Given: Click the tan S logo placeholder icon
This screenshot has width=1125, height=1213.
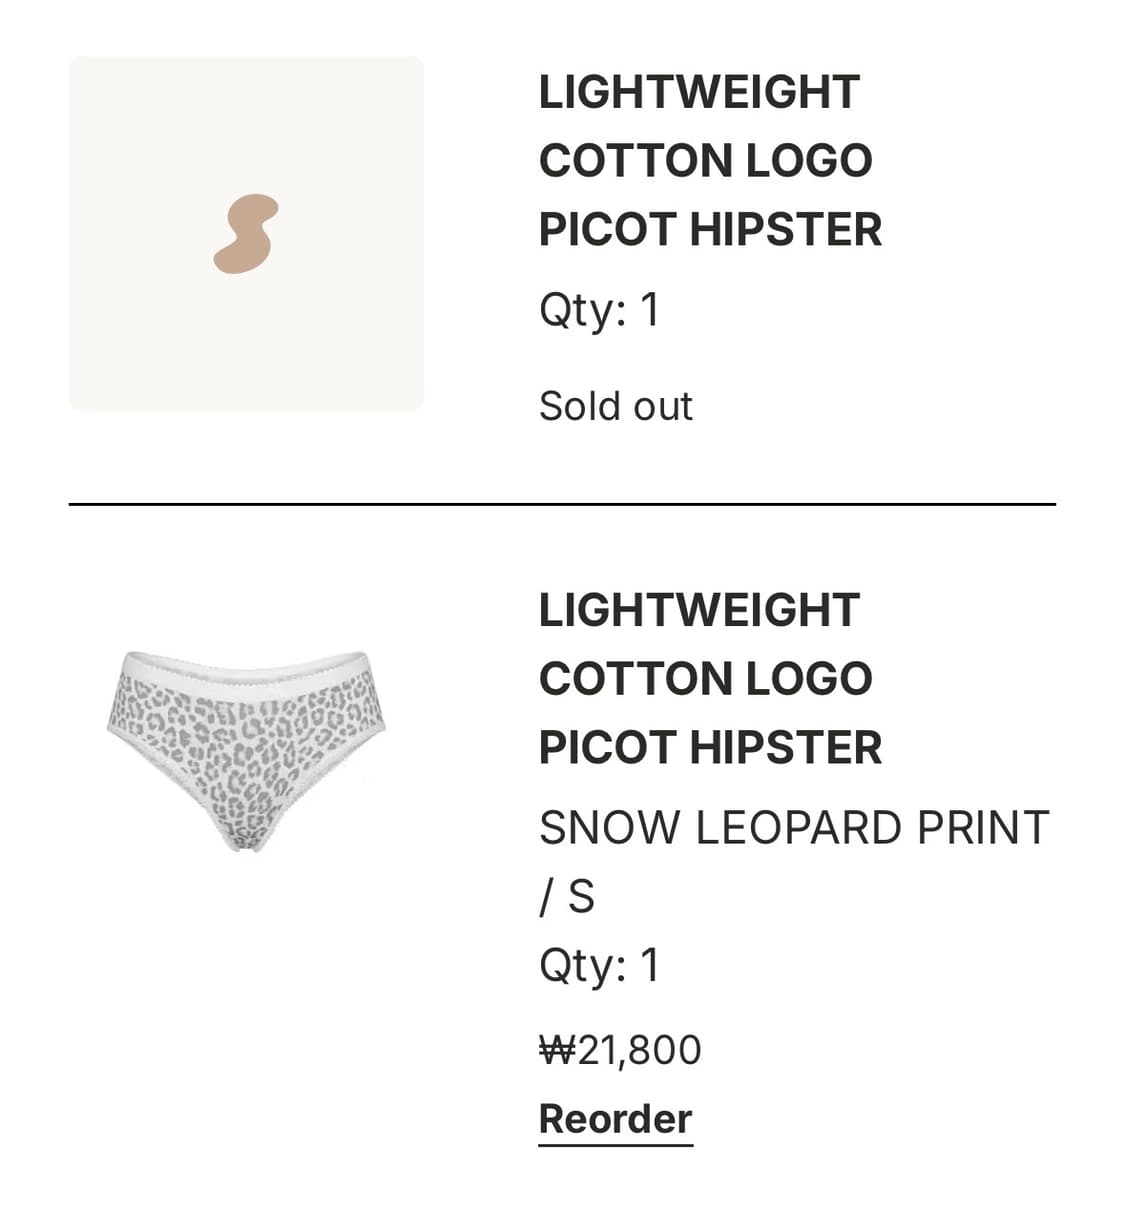Looking at the screenshot, I should 245,233.
